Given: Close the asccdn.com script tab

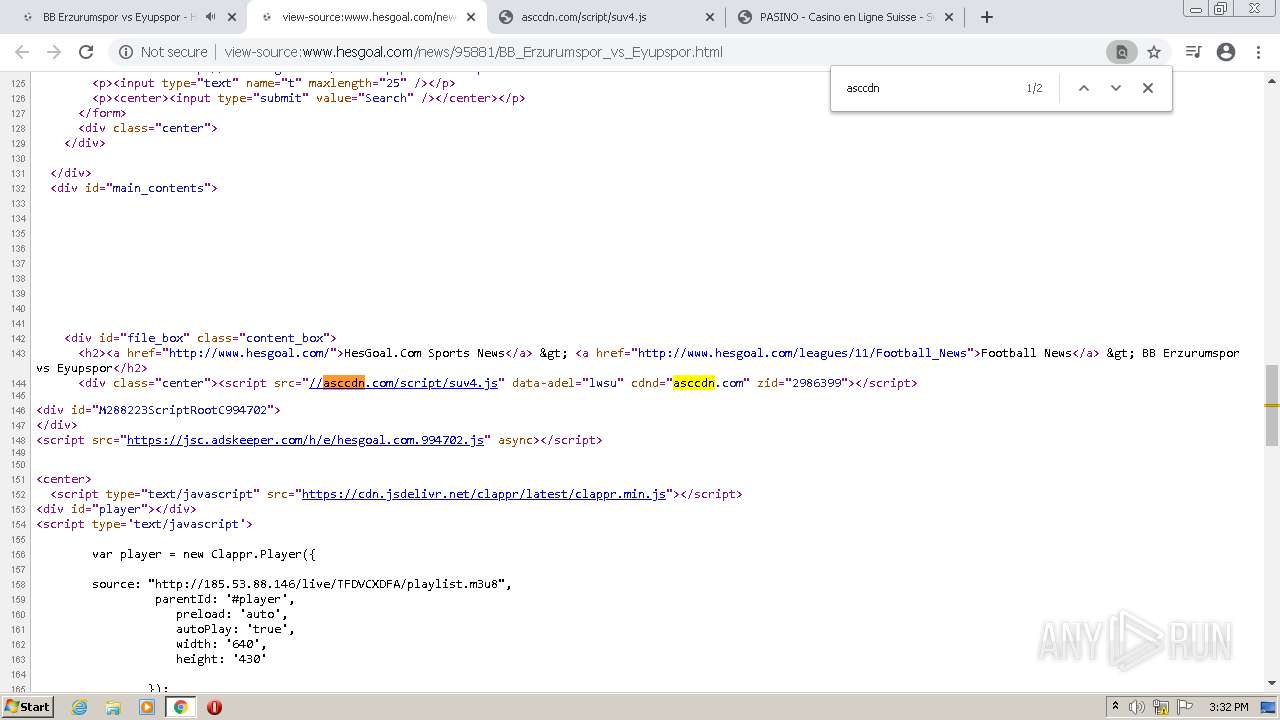Looking at the screenshot, I should (x=710, y=17).
